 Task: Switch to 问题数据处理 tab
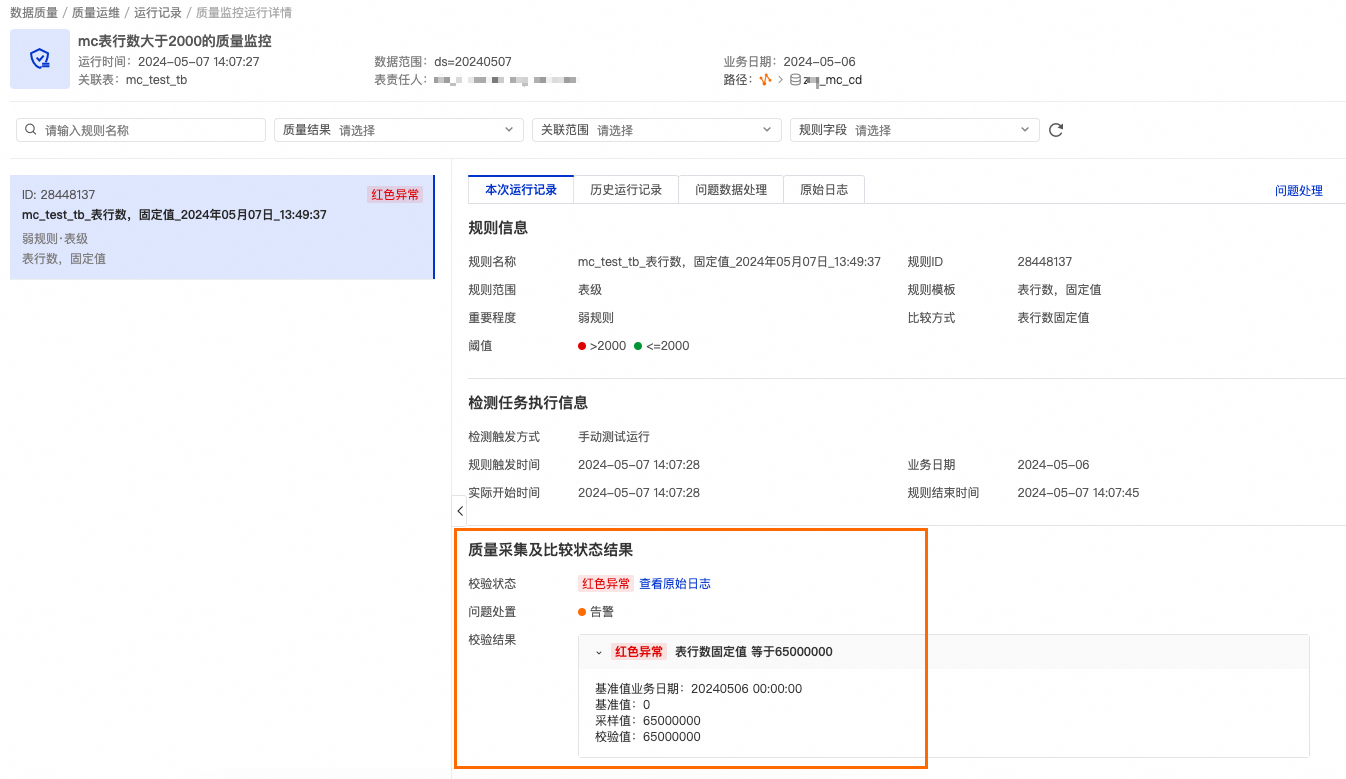click(x=731, y=190)
